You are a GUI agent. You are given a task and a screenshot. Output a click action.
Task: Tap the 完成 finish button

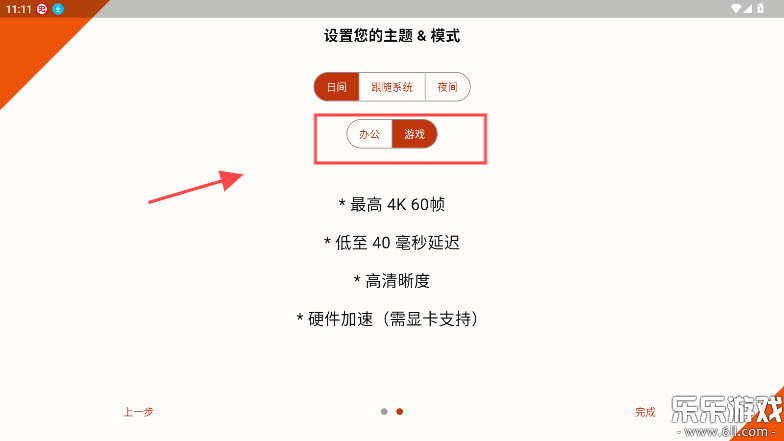[x=645, y=412]
